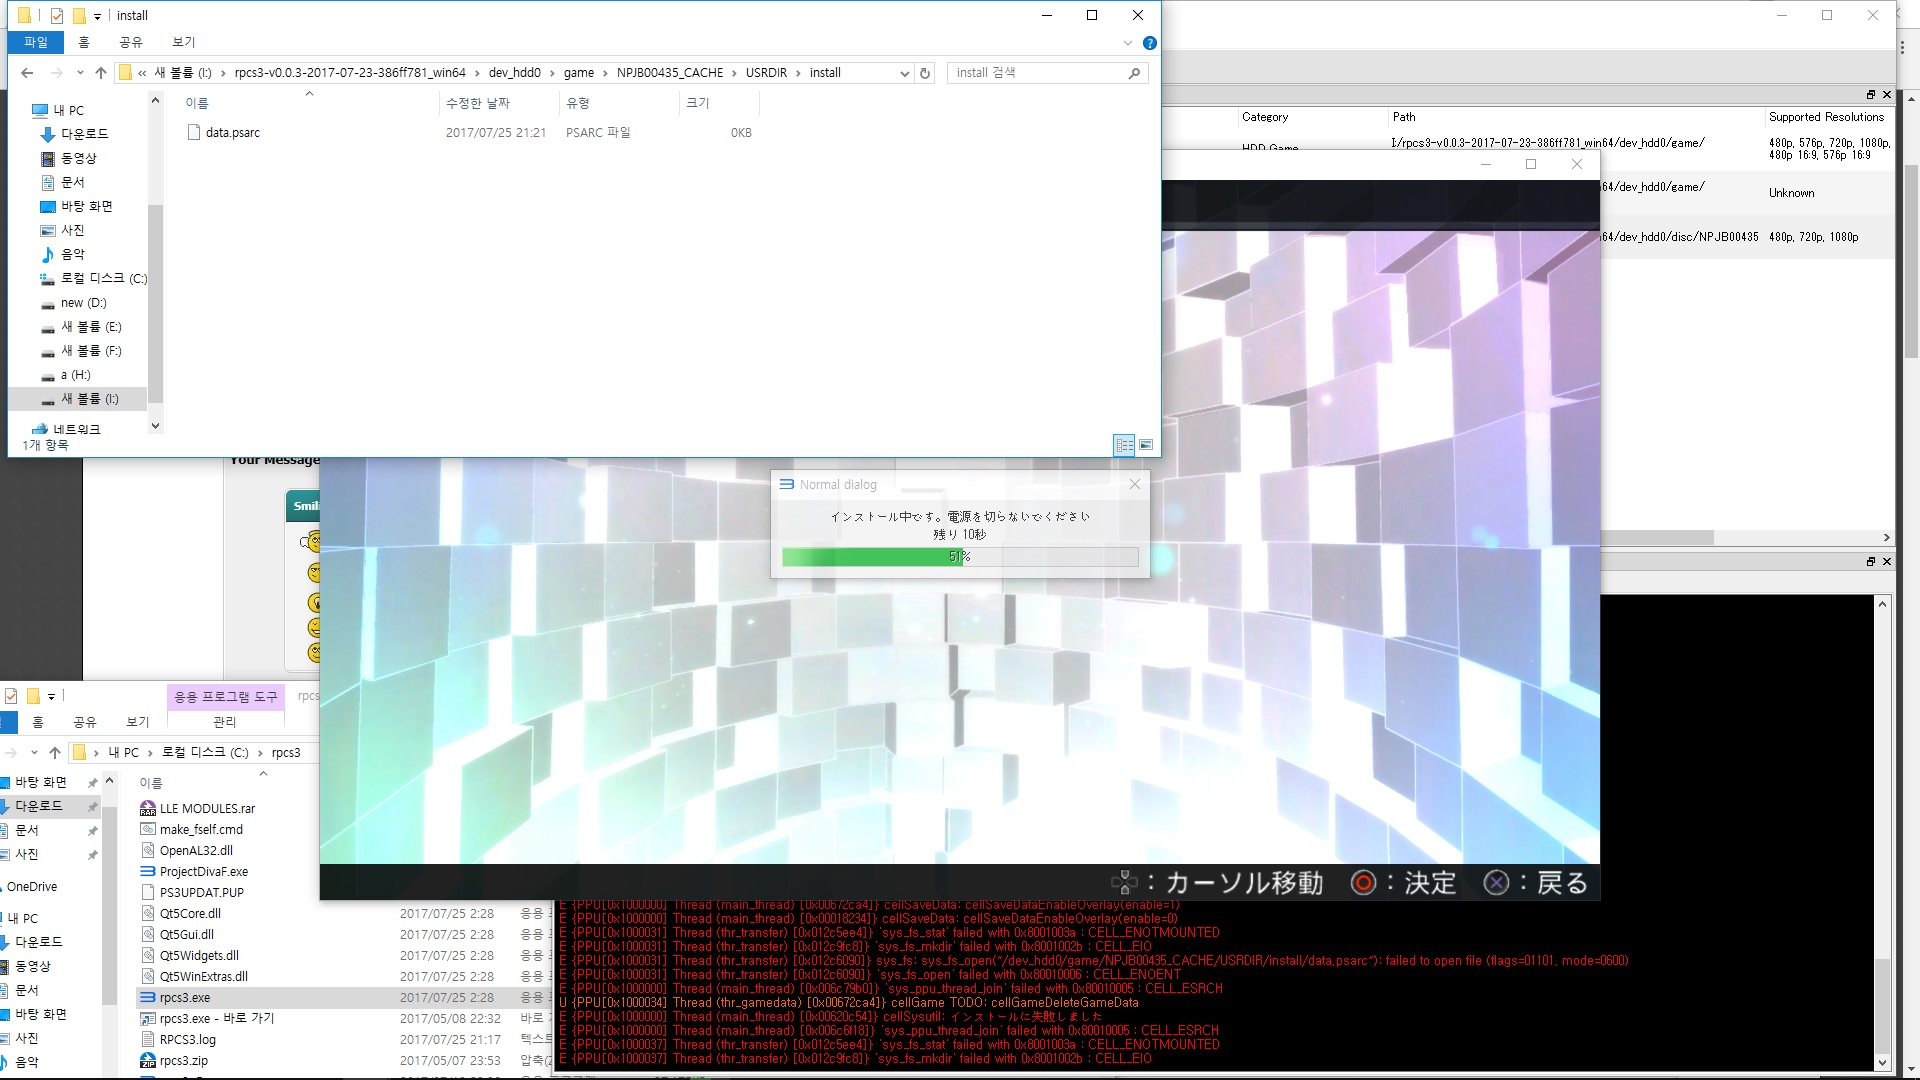1920x1080 pixels.
Task: Select RPCS3.log text file
Action: [187, 1039]
